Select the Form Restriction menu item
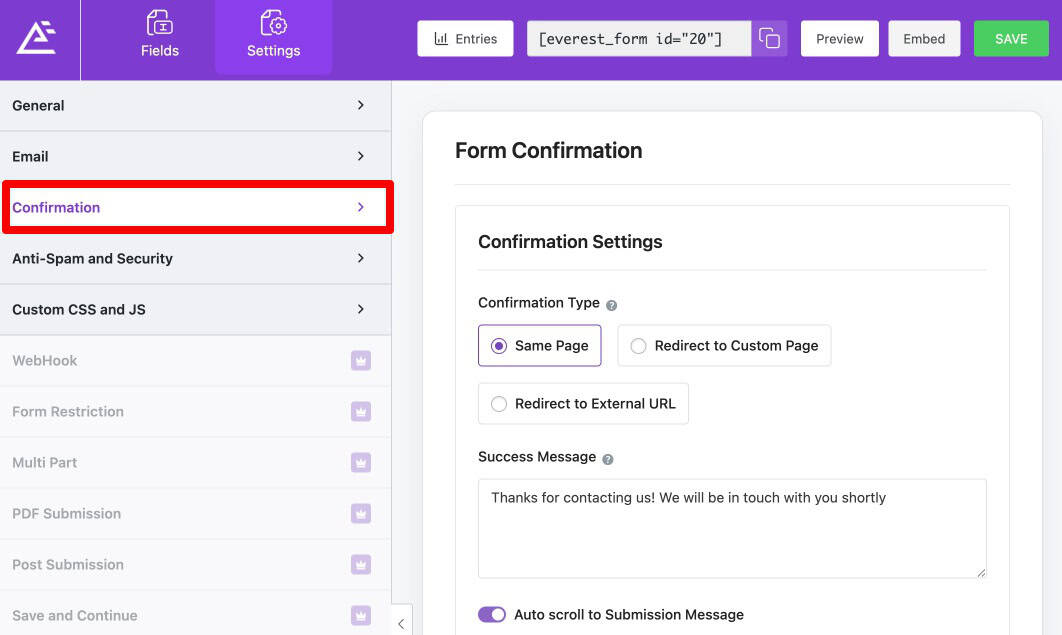Viewport: 1062px width, 635px height. tap(195, 412)
